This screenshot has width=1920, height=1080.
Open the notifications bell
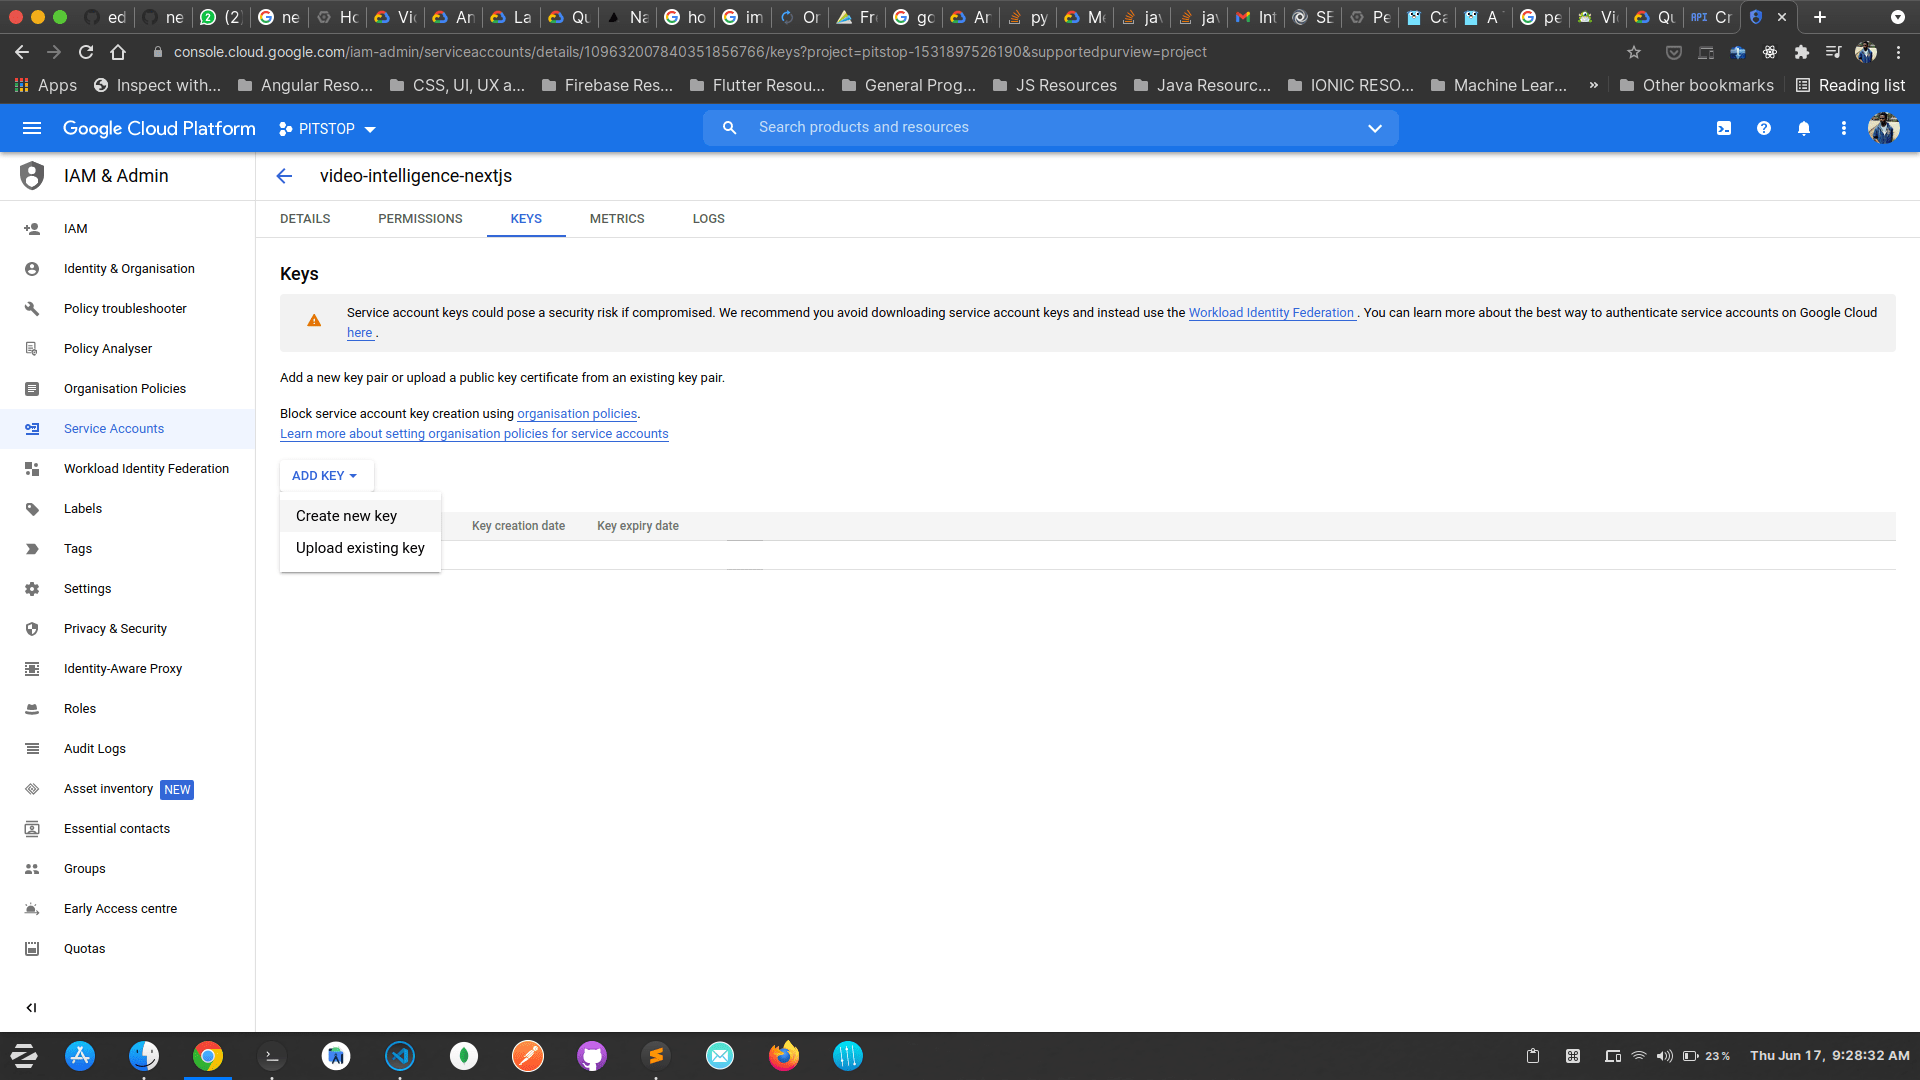[1804, 128]
